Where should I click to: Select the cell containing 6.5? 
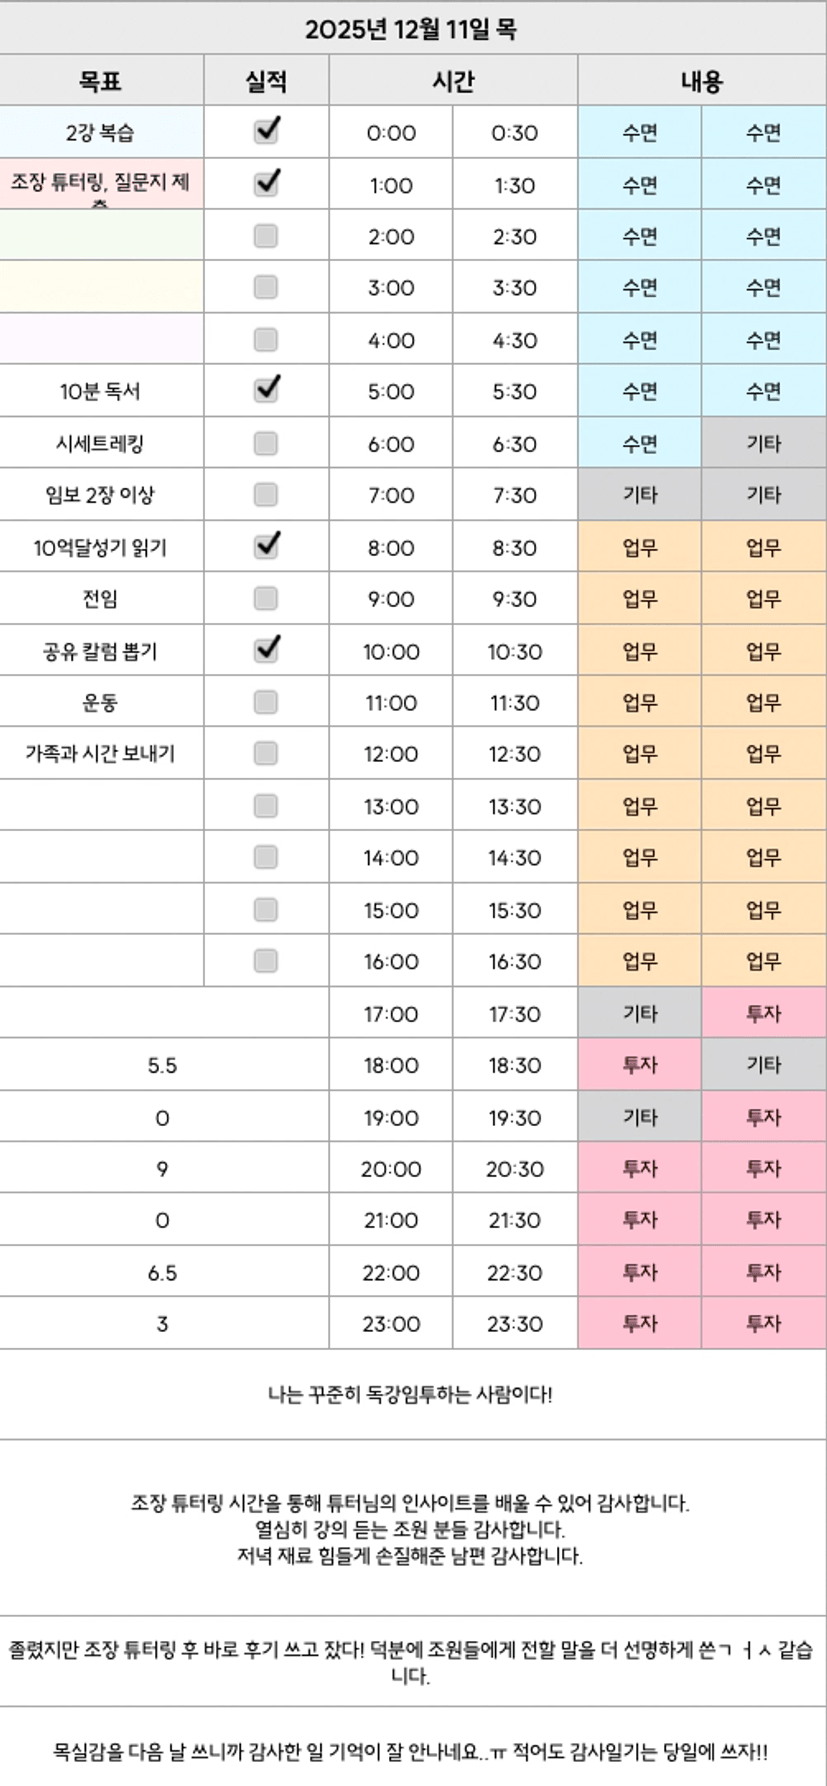[163, 1272]
